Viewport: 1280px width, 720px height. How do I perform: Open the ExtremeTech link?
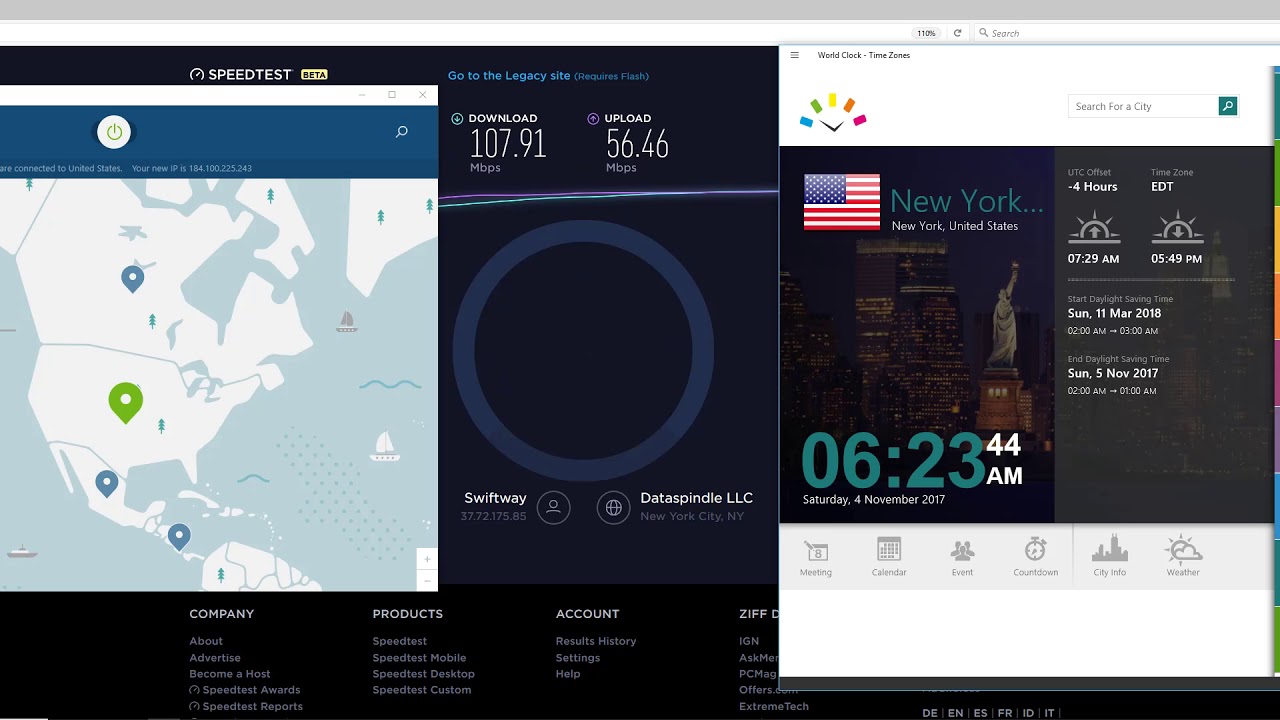click(774, 706)
